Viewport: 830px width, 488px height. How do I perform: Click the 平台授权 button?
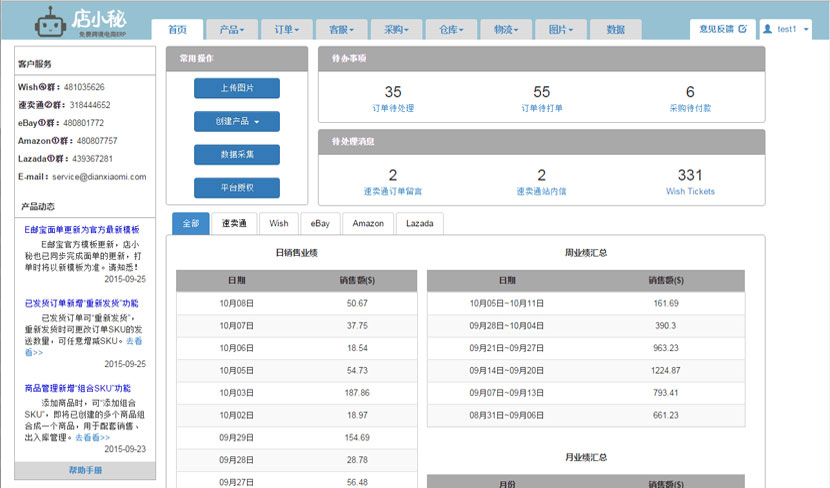coord(237,188)
